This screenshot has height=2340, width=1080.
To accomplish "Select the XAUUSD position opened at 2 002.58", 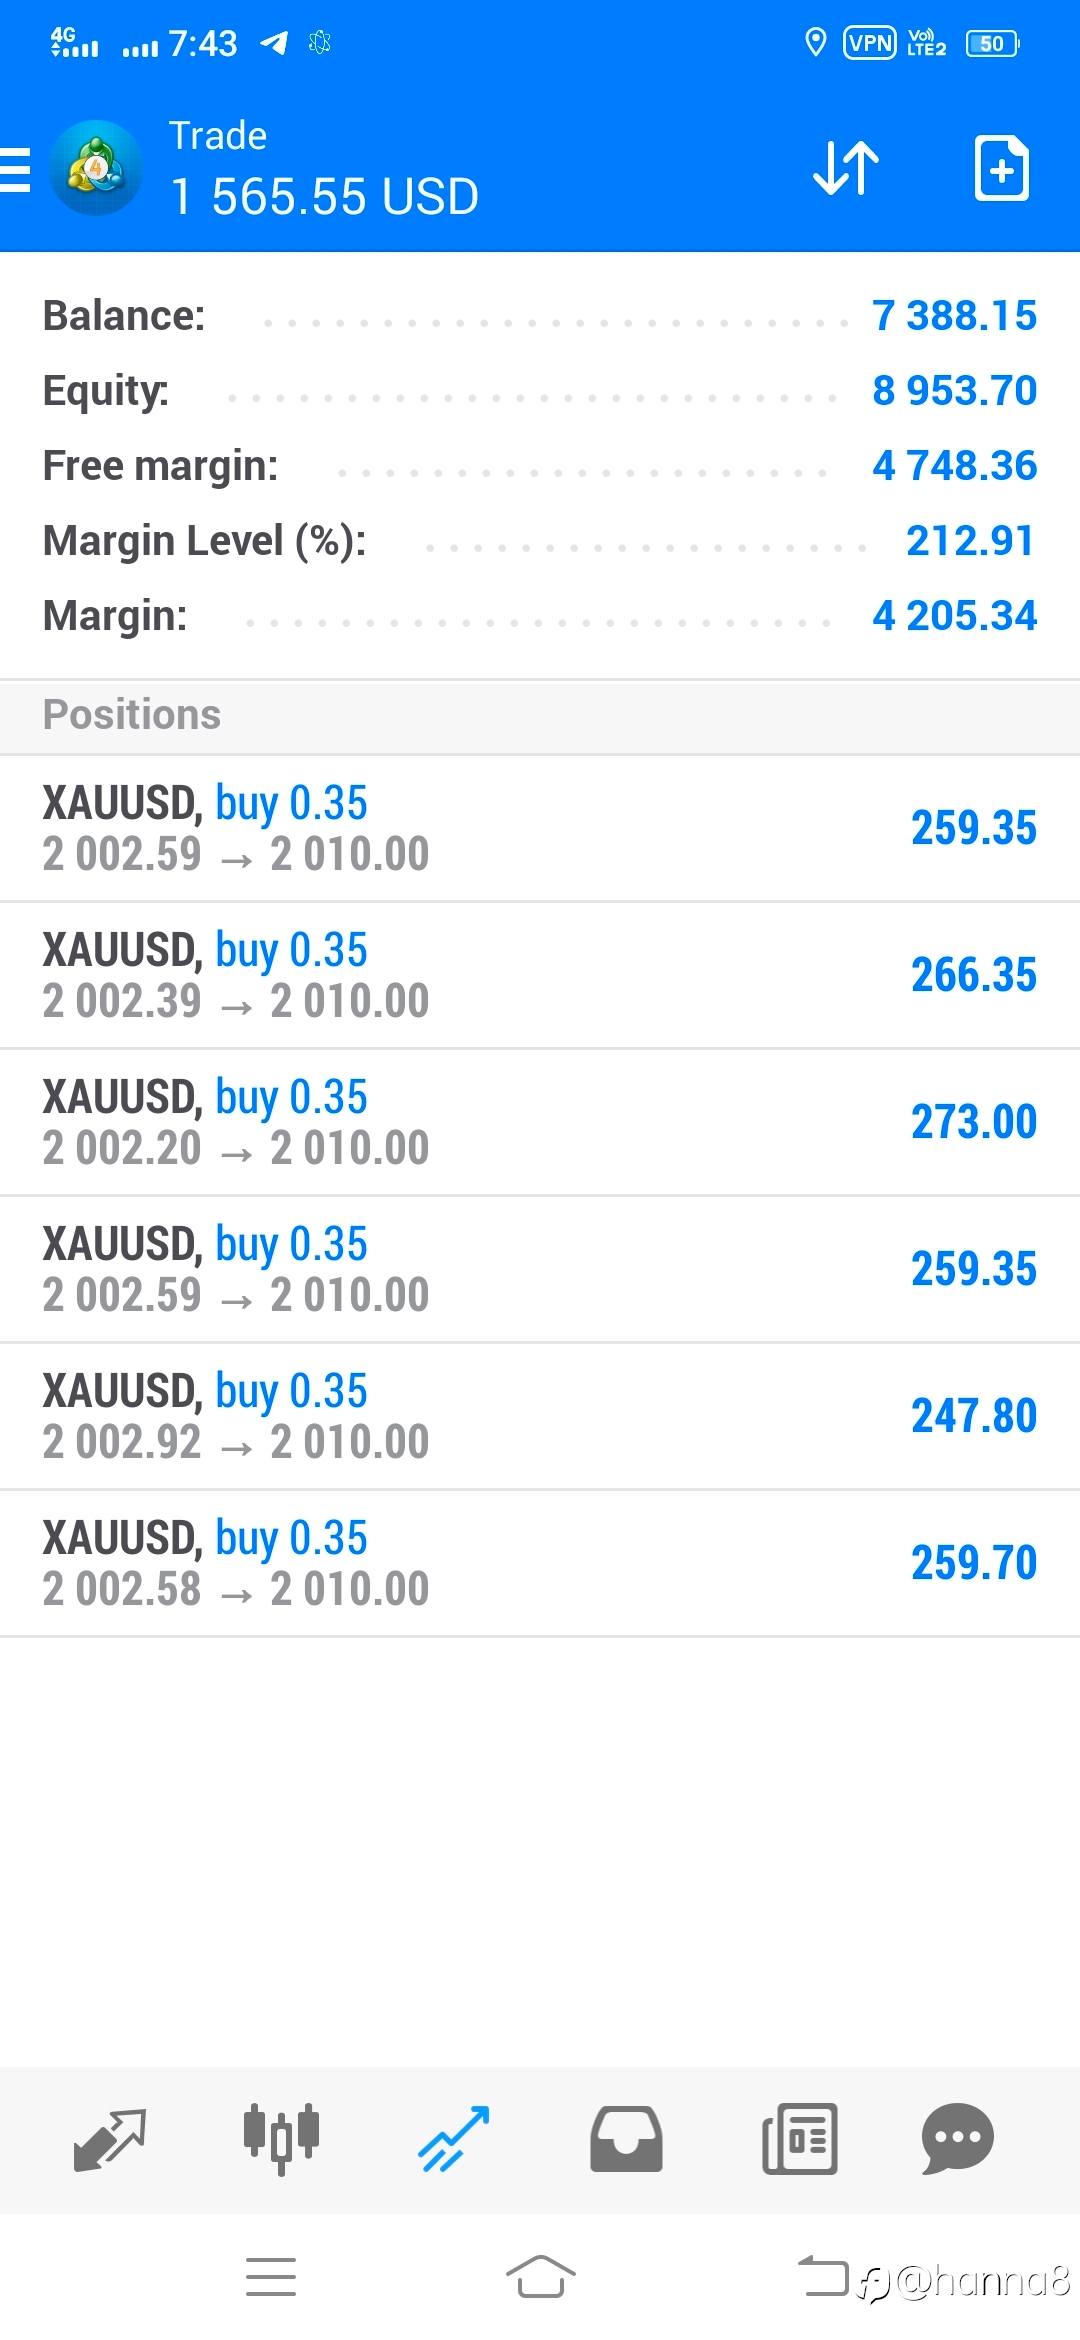I will (540, 1563).
